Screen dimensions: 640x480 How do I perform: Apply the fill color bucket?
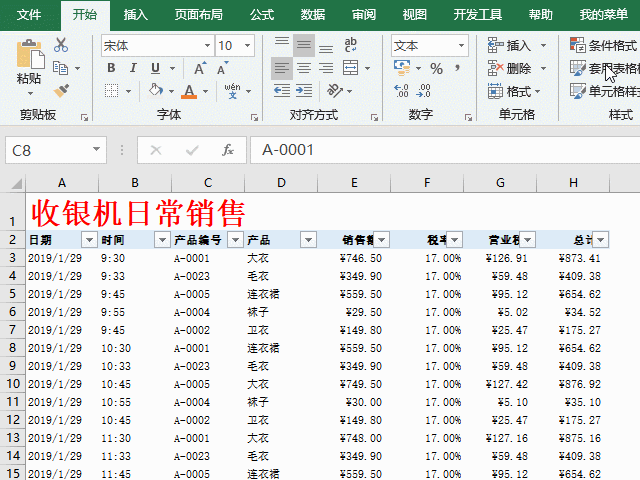156,90
